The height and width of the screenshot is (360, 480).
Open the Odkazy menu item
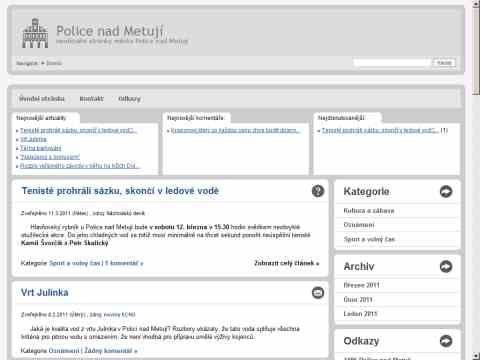pyautogui.click(x=129, y=99)
